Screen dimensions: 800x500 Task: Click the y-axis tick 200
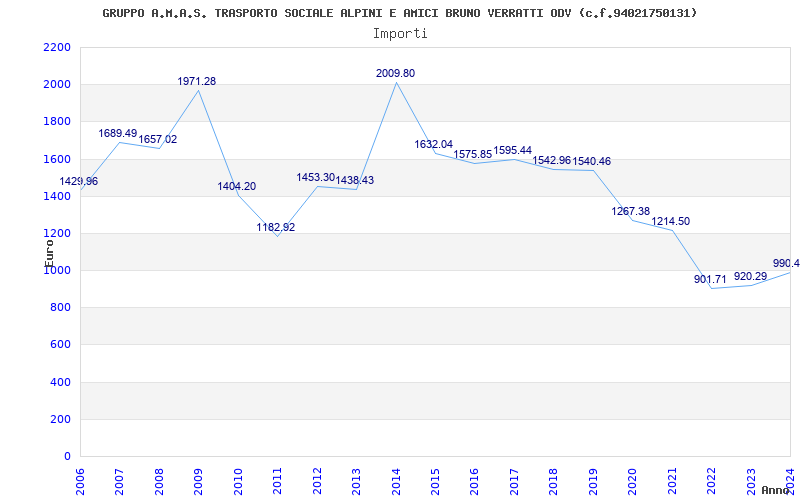pos(61,419)
